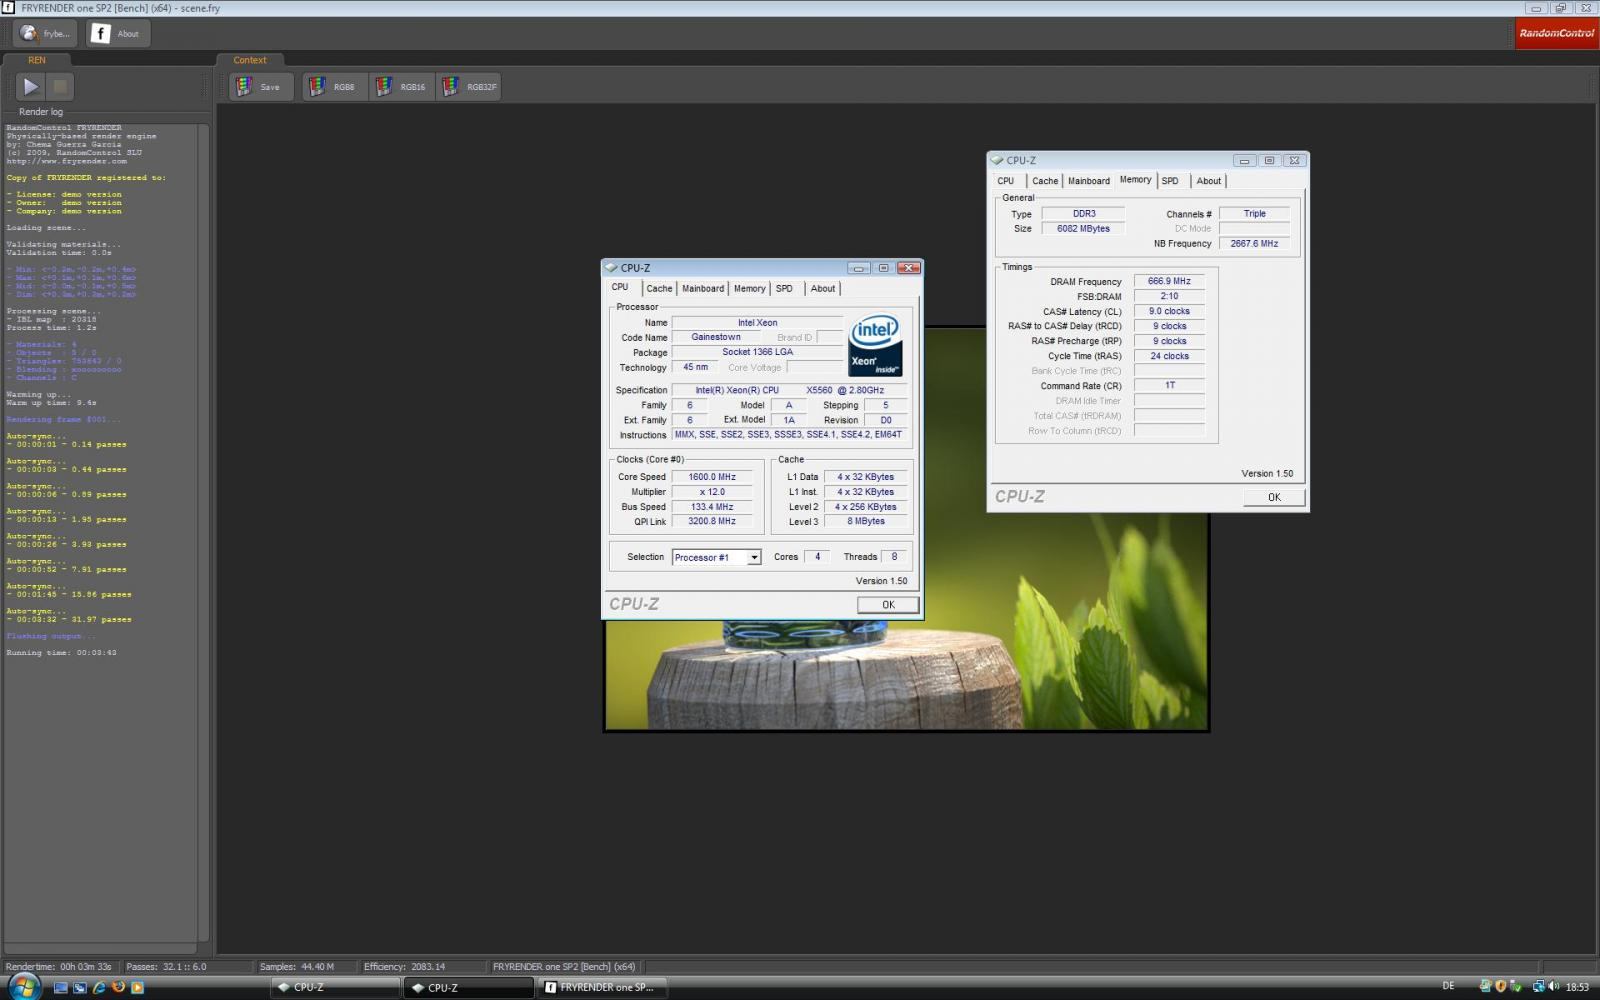Click the Channels # Triple value
The width and height of the screenshot is (1600, 1000).
[x=1254, y=213]
